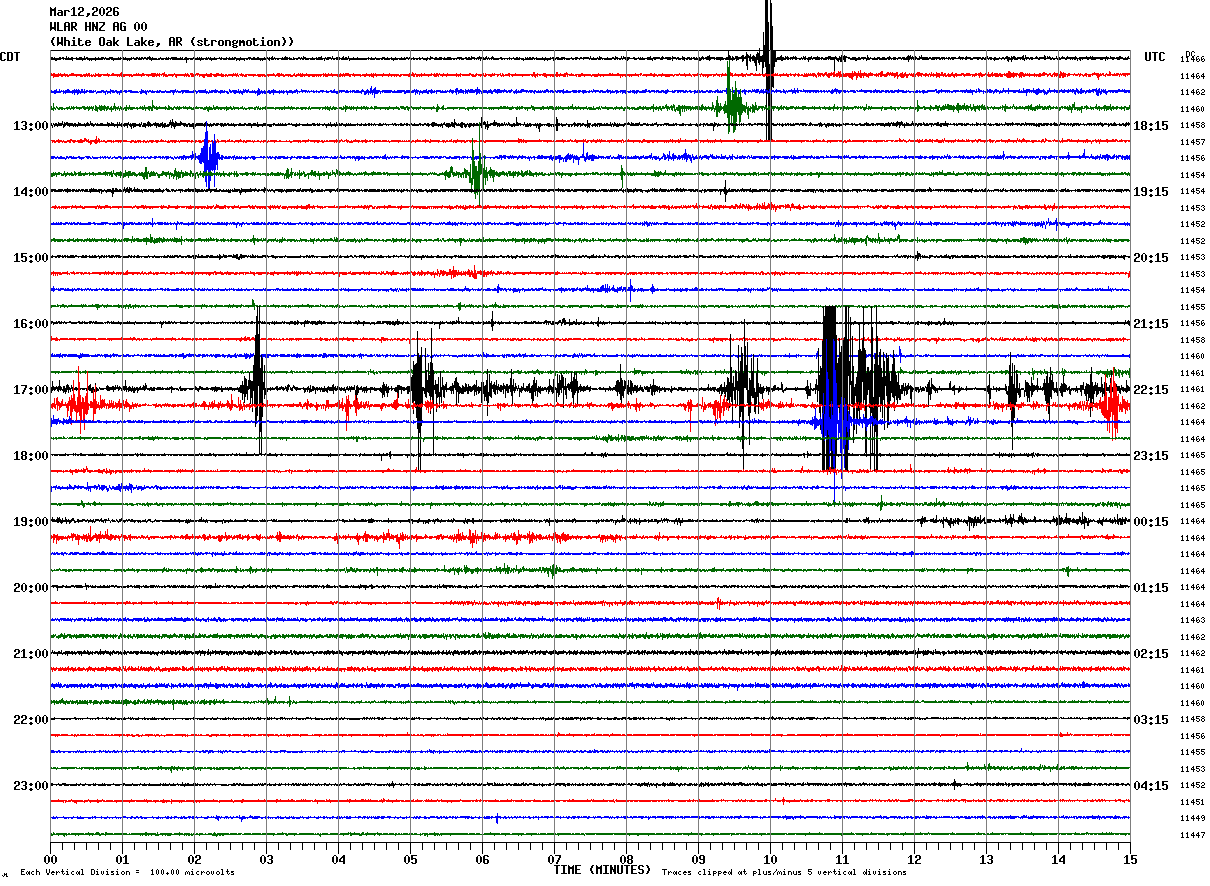Screen dimensions: 1210x886
Task: Click the White Oak Lake, AR station title
Action: click(172, 42)
